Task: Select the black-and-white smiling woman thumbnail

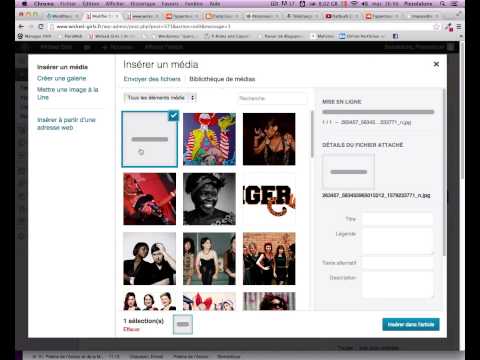Action: (x=209, y=199)
